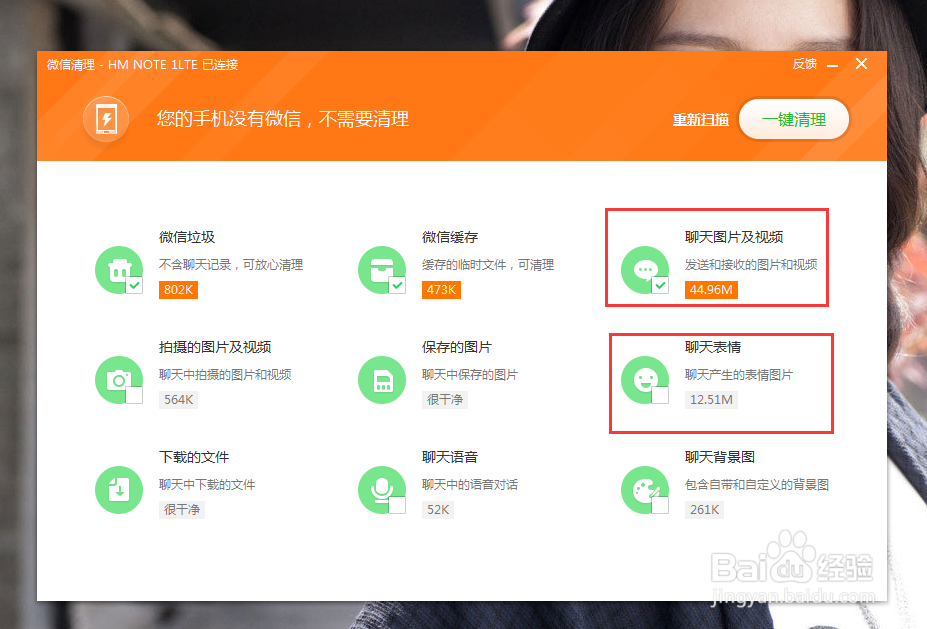Image resolution: width=927 pixels, height=629 pixels.
Task: Click description 聊天中下载的文件
Action: point(207,485)
